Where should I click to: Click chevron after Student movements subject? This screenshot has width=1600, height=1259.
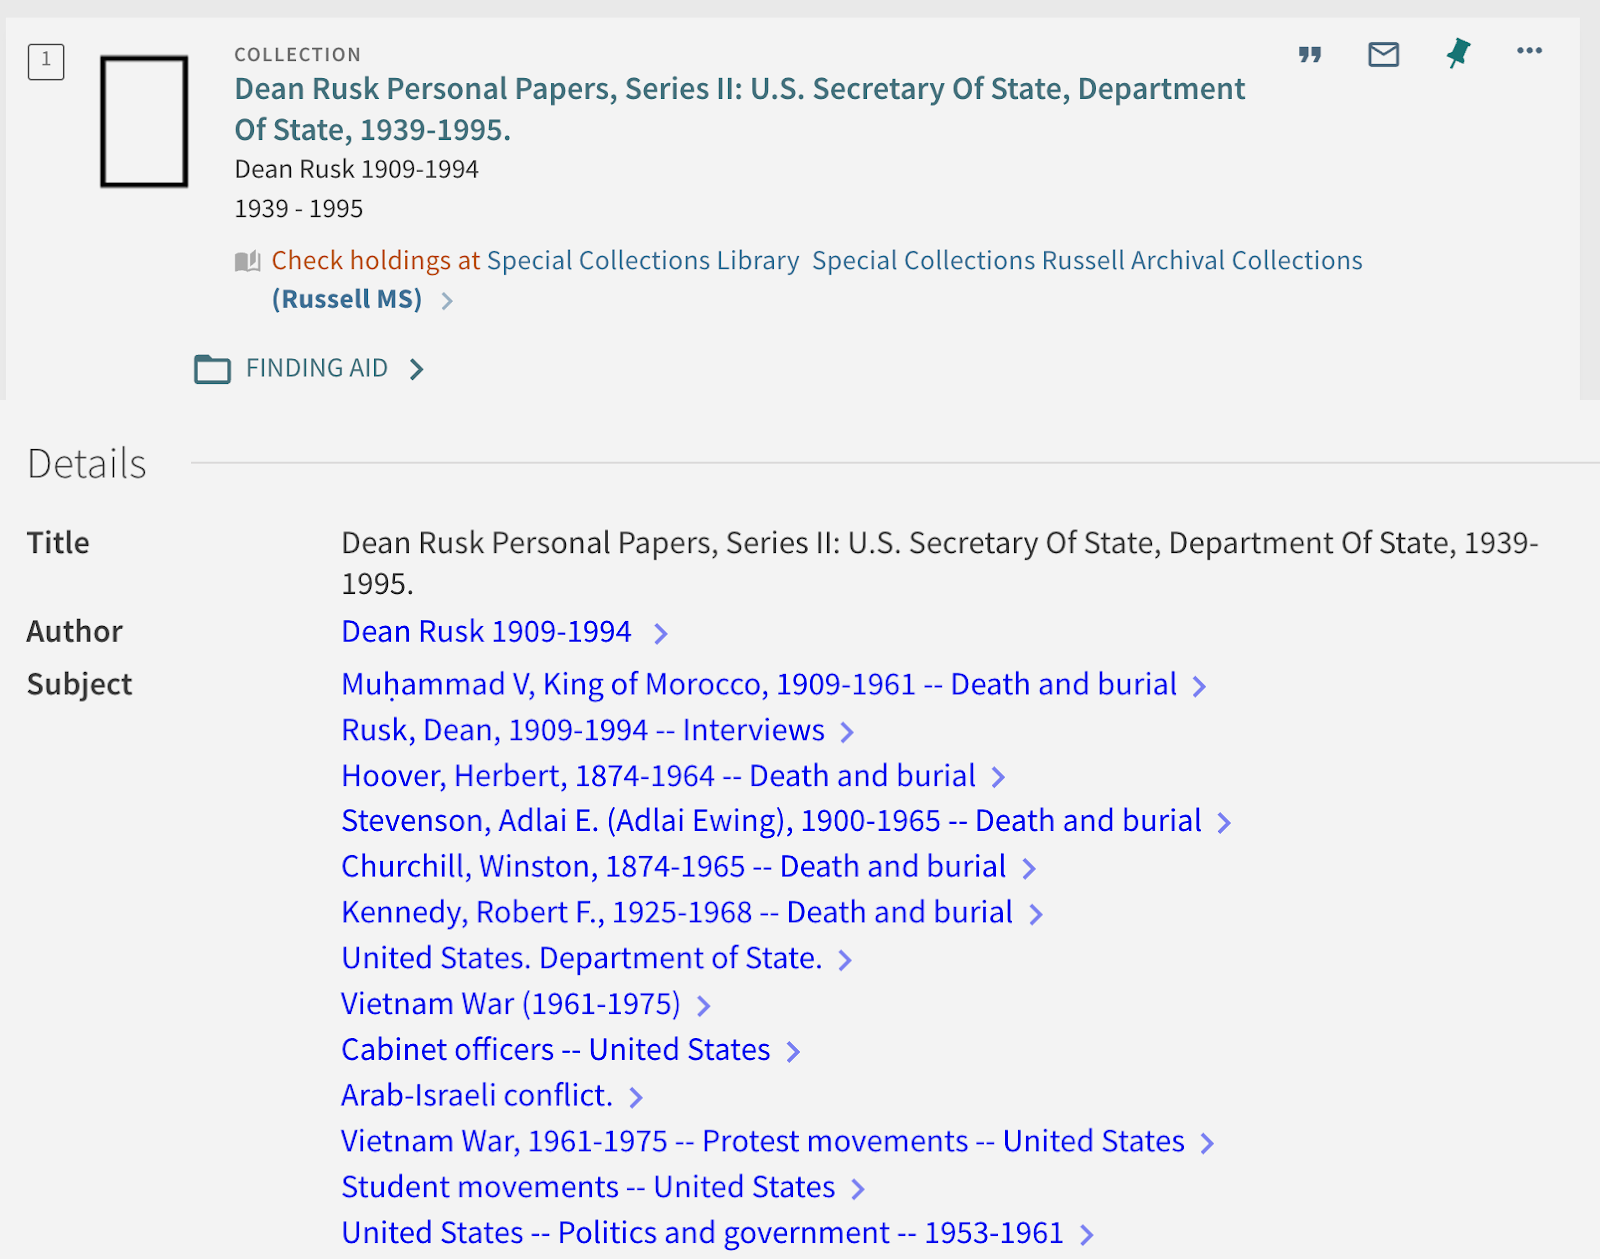[858, 1189]
